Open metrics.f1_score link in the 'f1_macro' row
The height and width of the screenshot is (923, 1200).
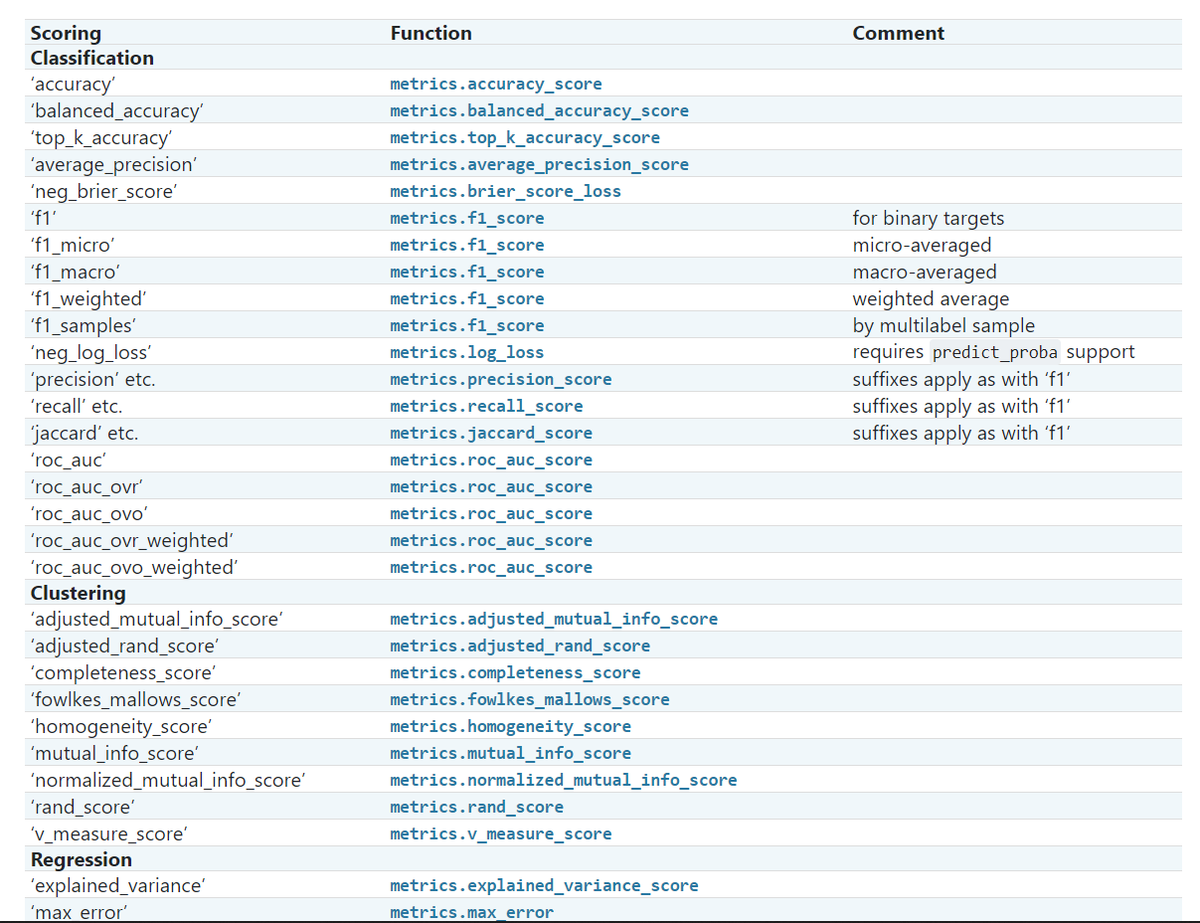tap(467, 272)
